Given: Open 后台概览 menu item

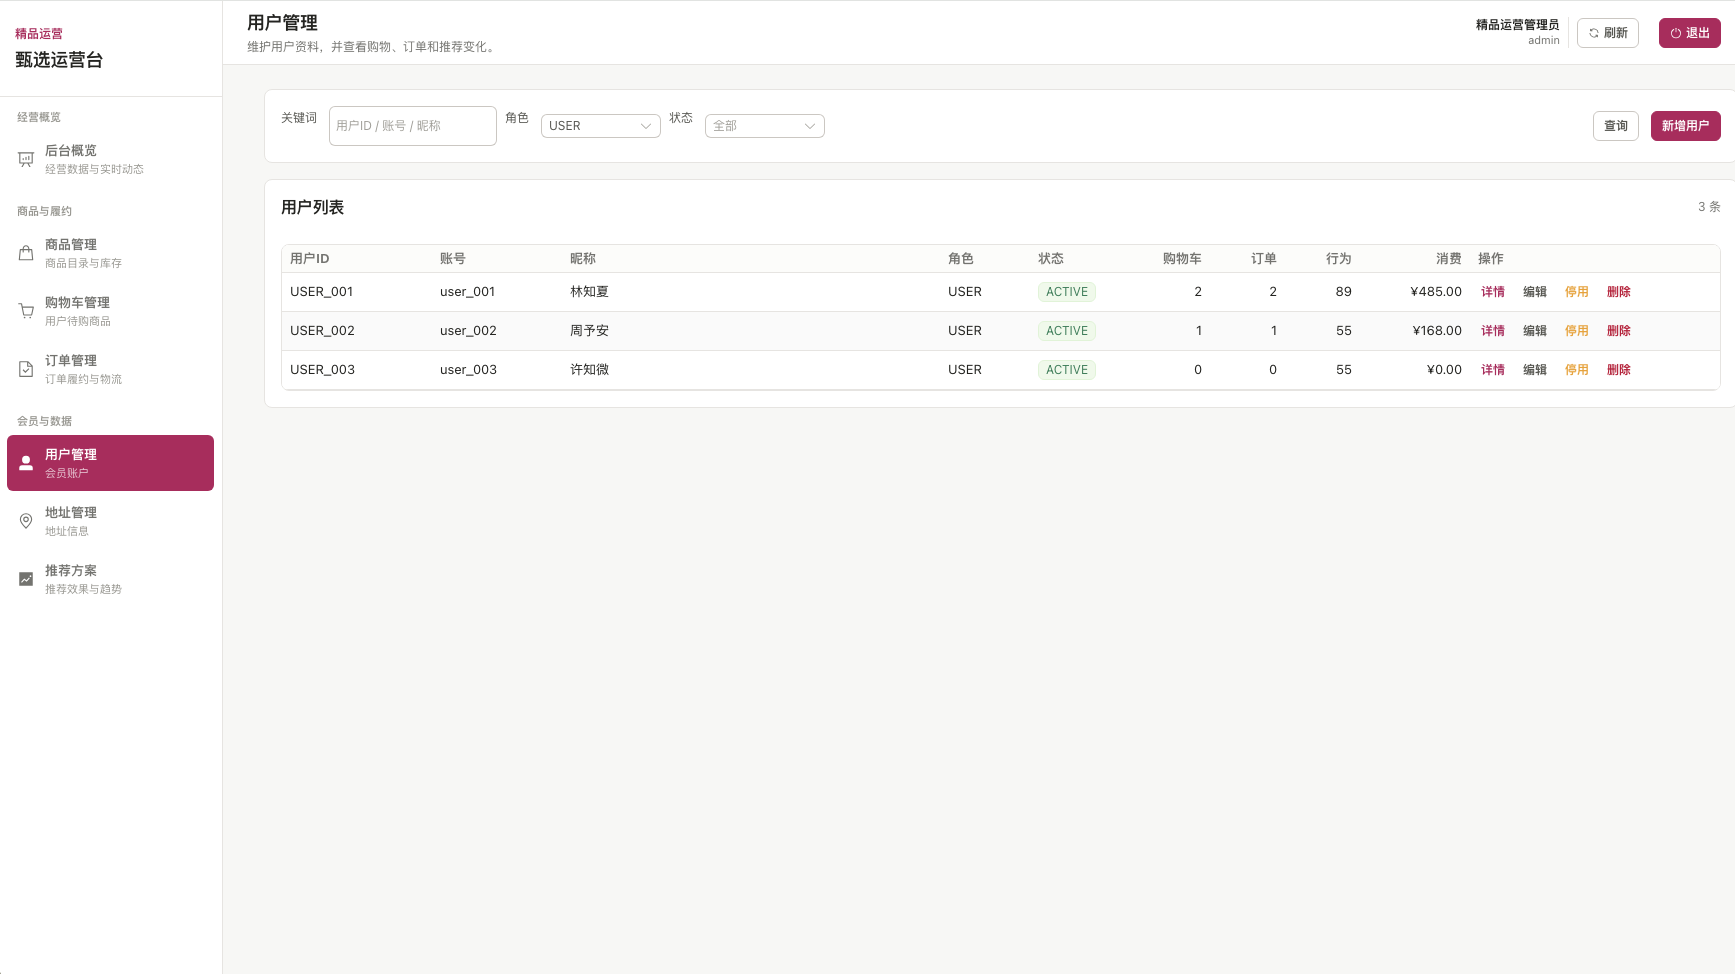Looking at the screenshot, I should pyautogui.click(x=110, y=159).
